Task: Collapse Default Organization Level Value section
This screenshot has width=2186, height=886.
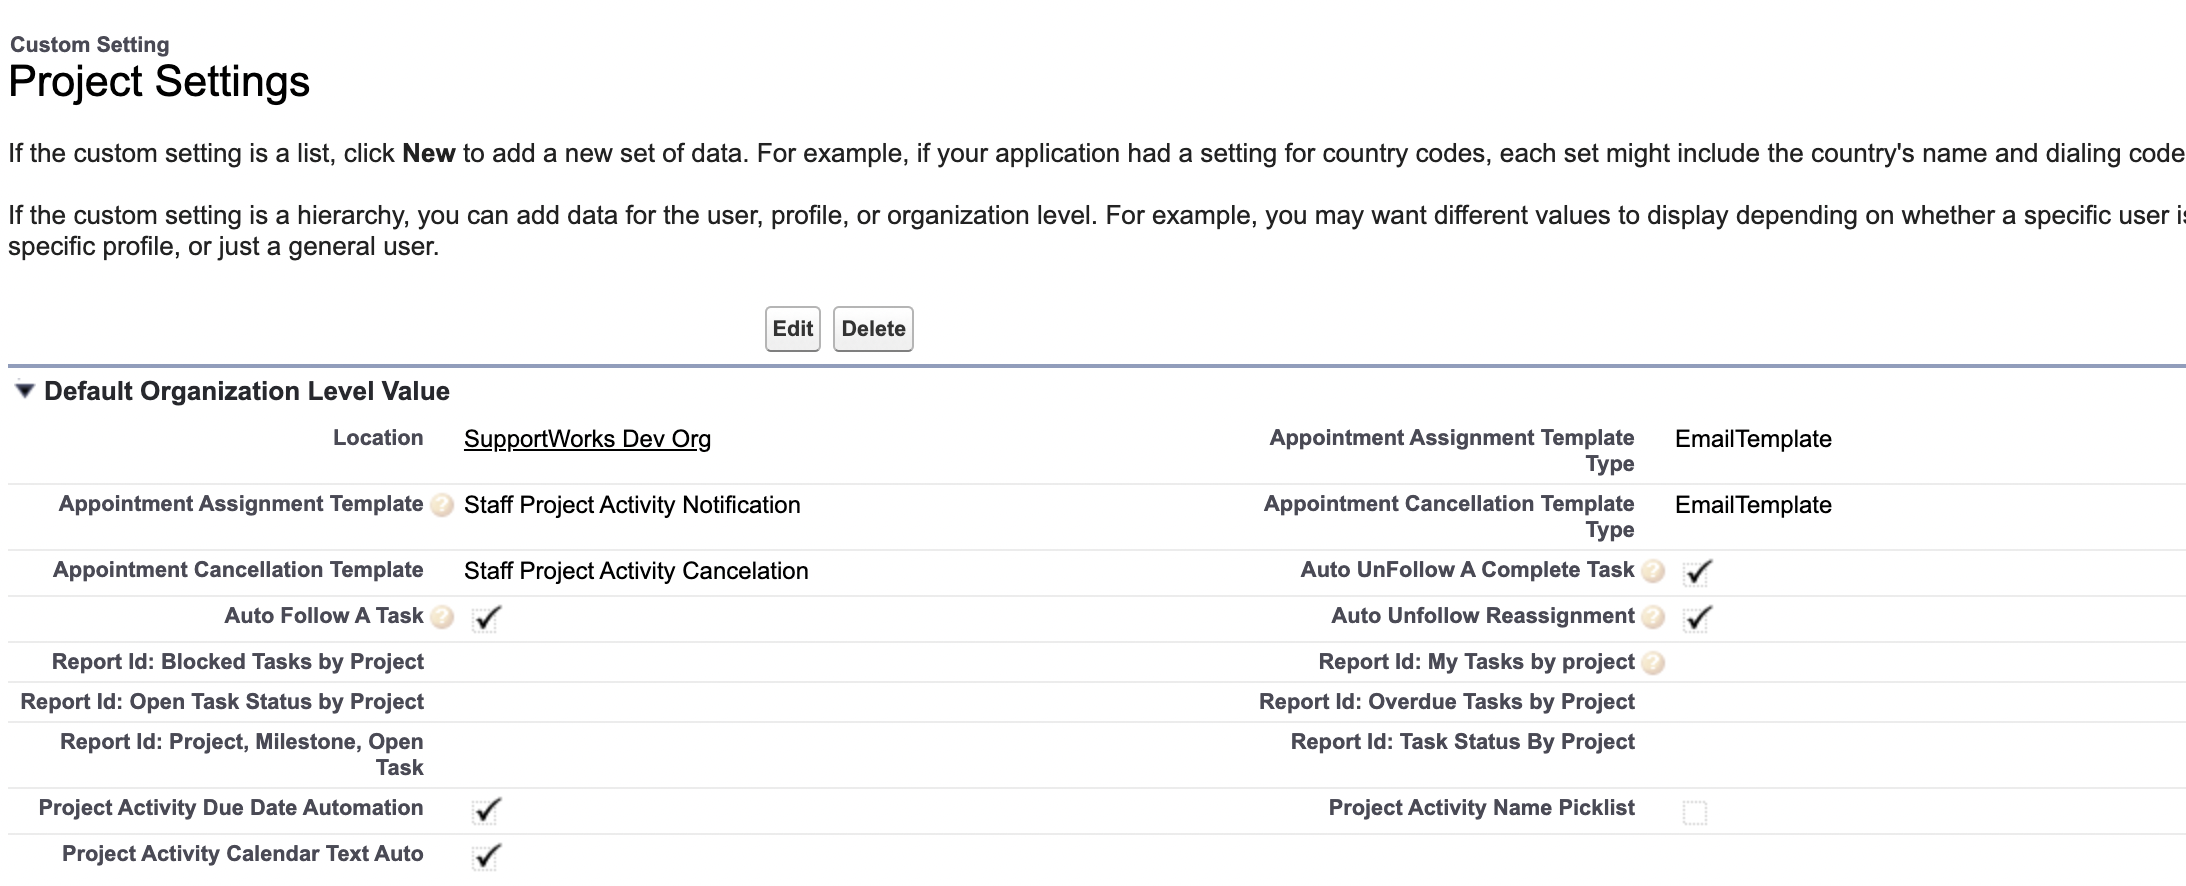Action: click(x=25, y=391)
